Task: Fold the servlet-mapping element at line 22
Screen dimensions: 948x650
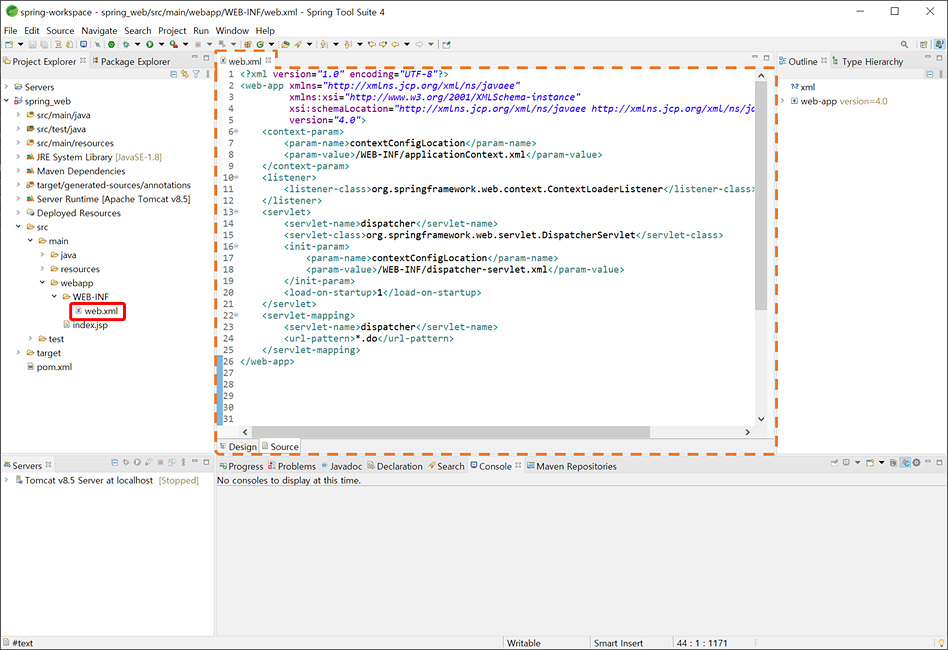Action: click(236, 315)
